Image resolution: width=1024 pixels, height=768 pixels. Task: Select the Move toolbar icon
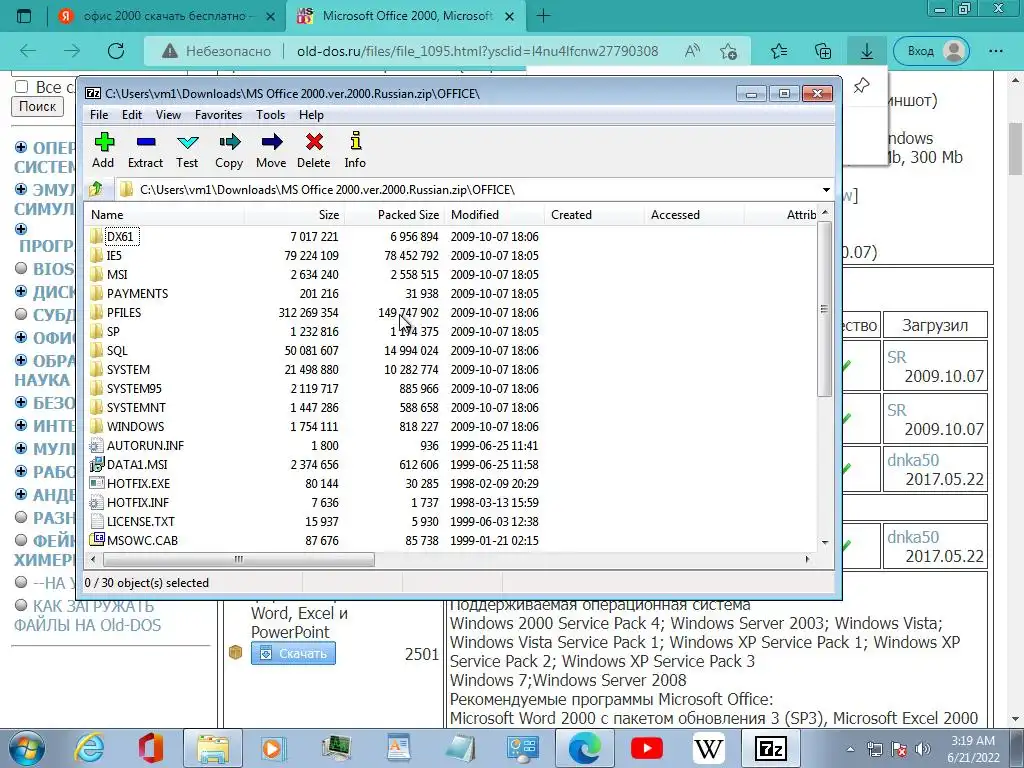pyautogui.click(x=271, y=151)
